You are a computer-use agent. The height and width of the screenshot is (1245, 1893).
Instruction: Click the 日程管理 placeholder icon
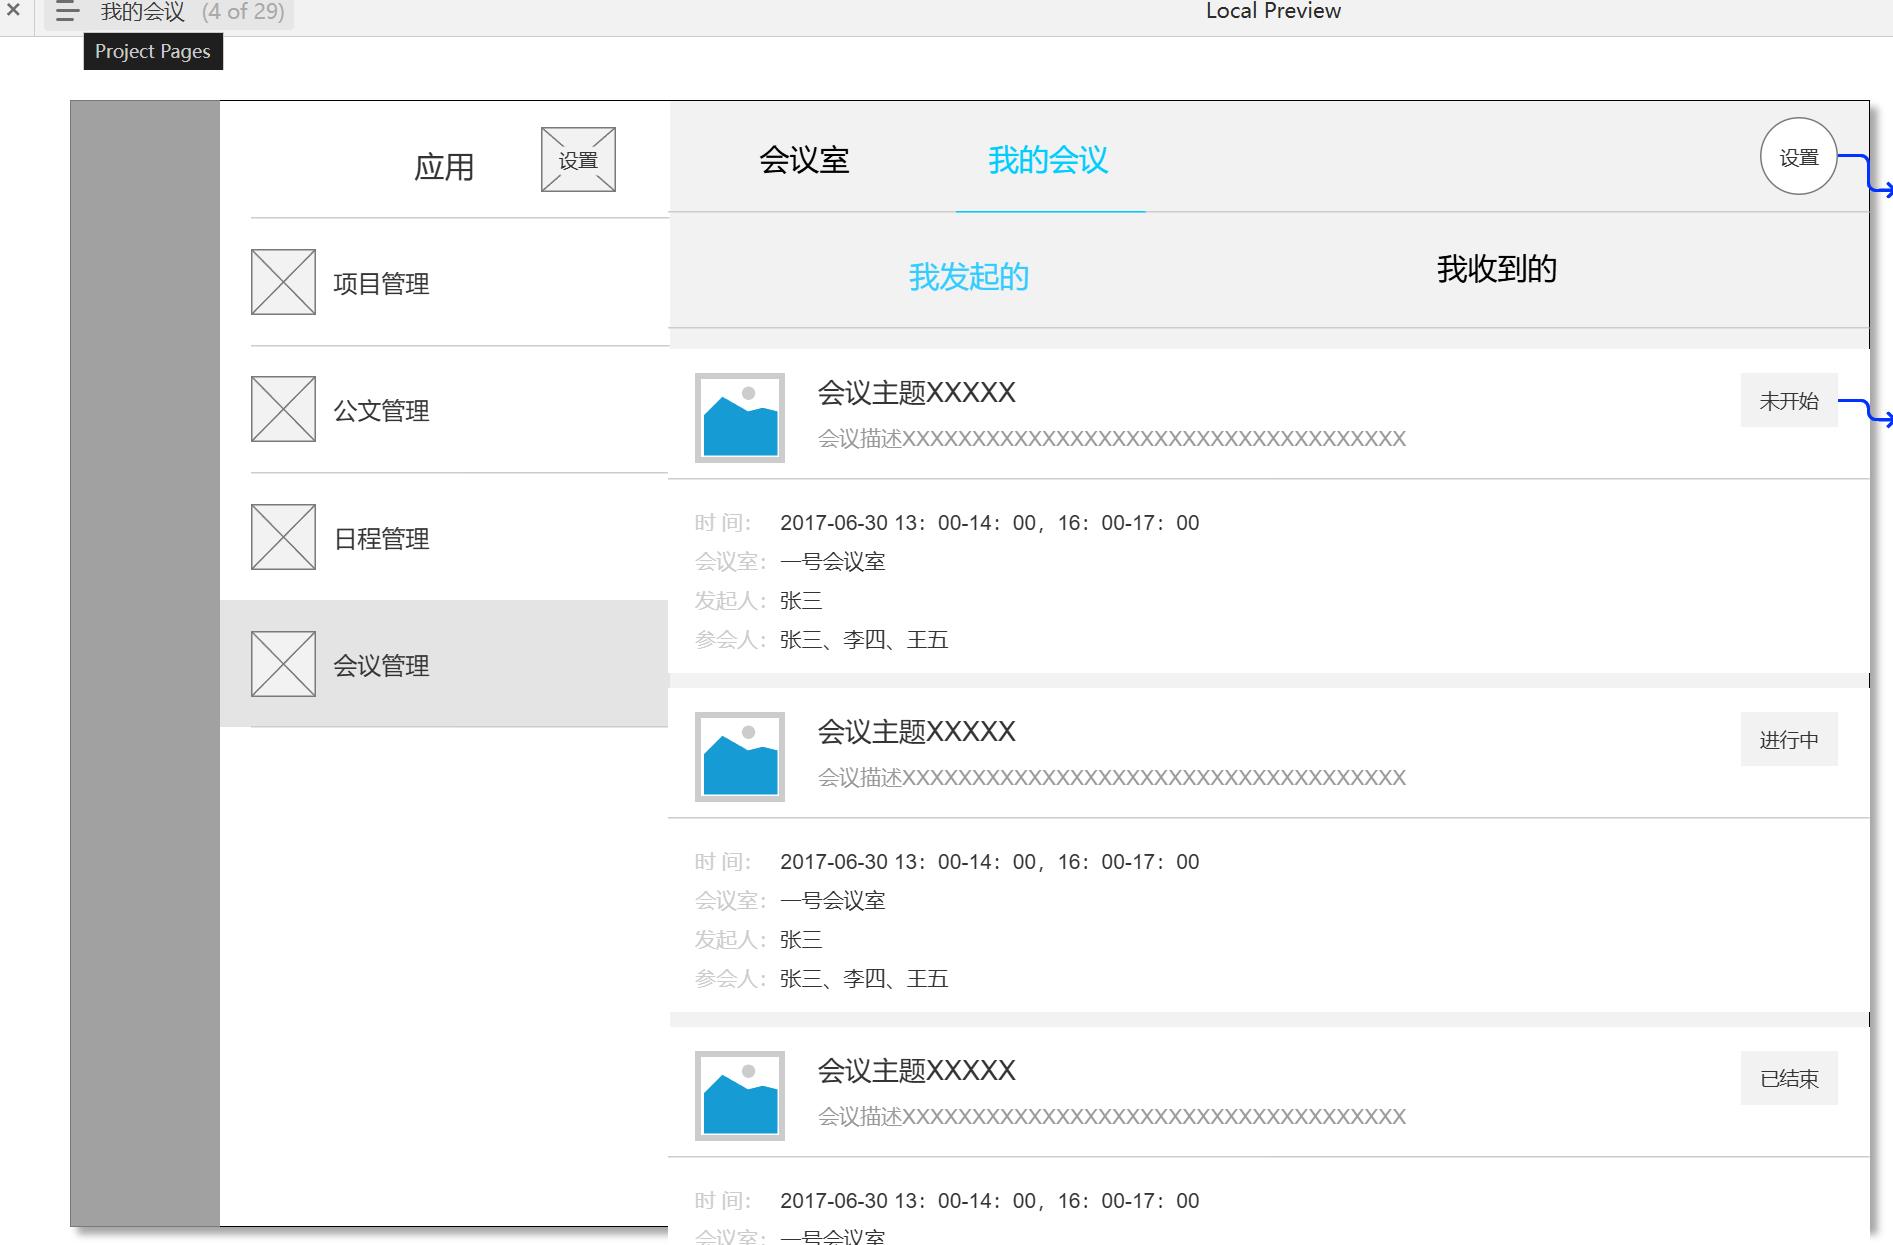point(283,537)
